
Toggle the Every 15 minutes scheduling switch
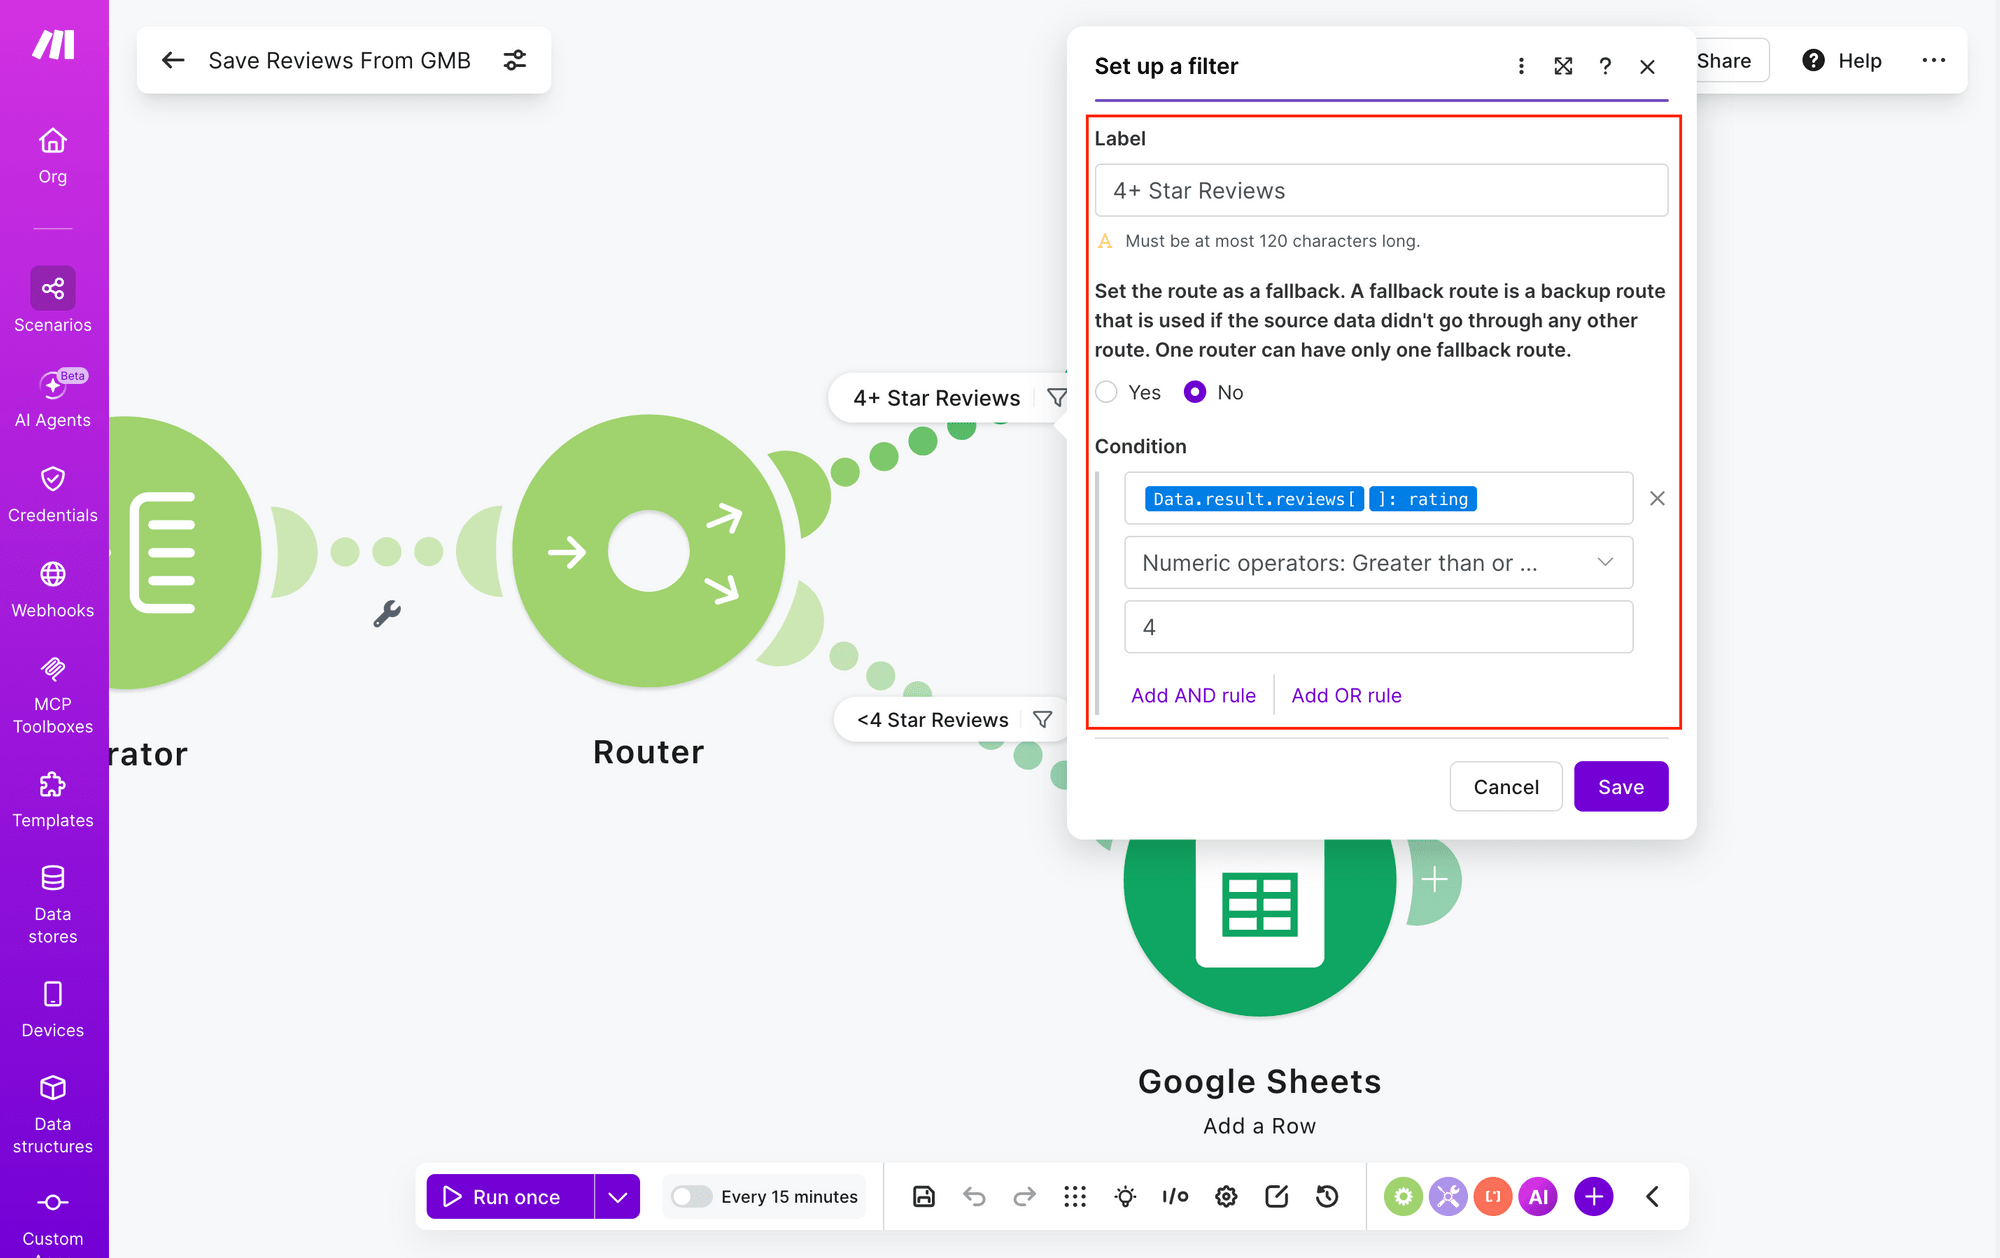pos(691,1196)
